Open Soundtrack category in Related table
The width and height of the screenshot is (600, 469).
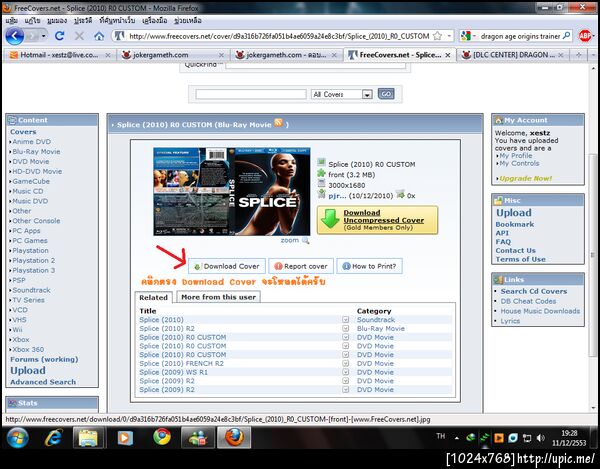376,319
